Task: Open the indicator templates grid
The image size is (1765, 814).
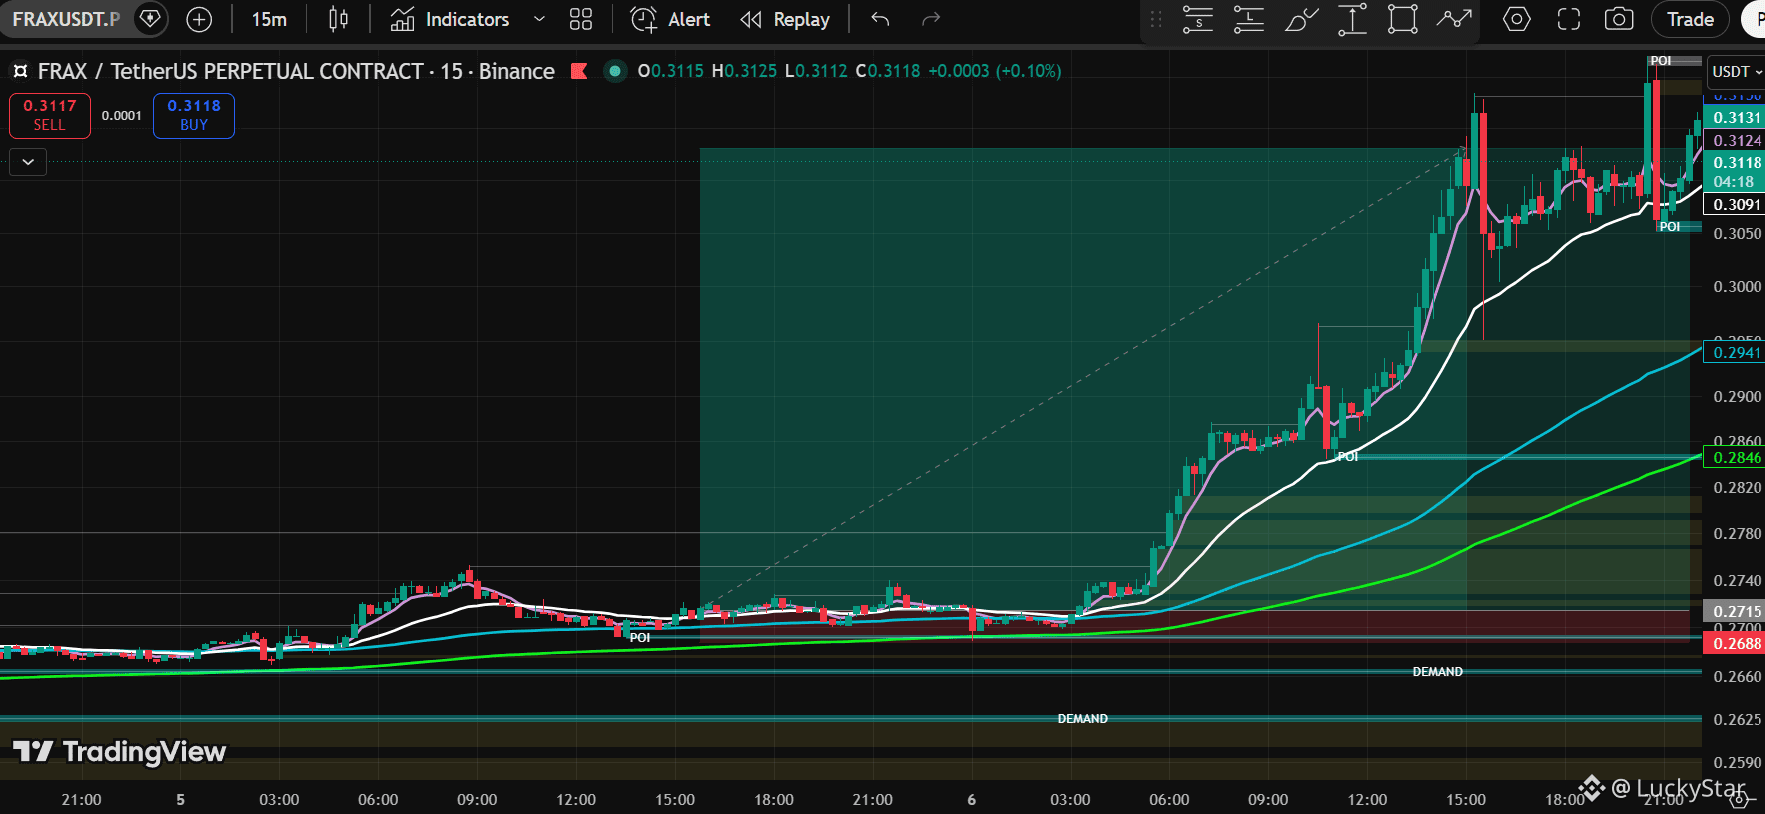Action: [x=581, y=19]
